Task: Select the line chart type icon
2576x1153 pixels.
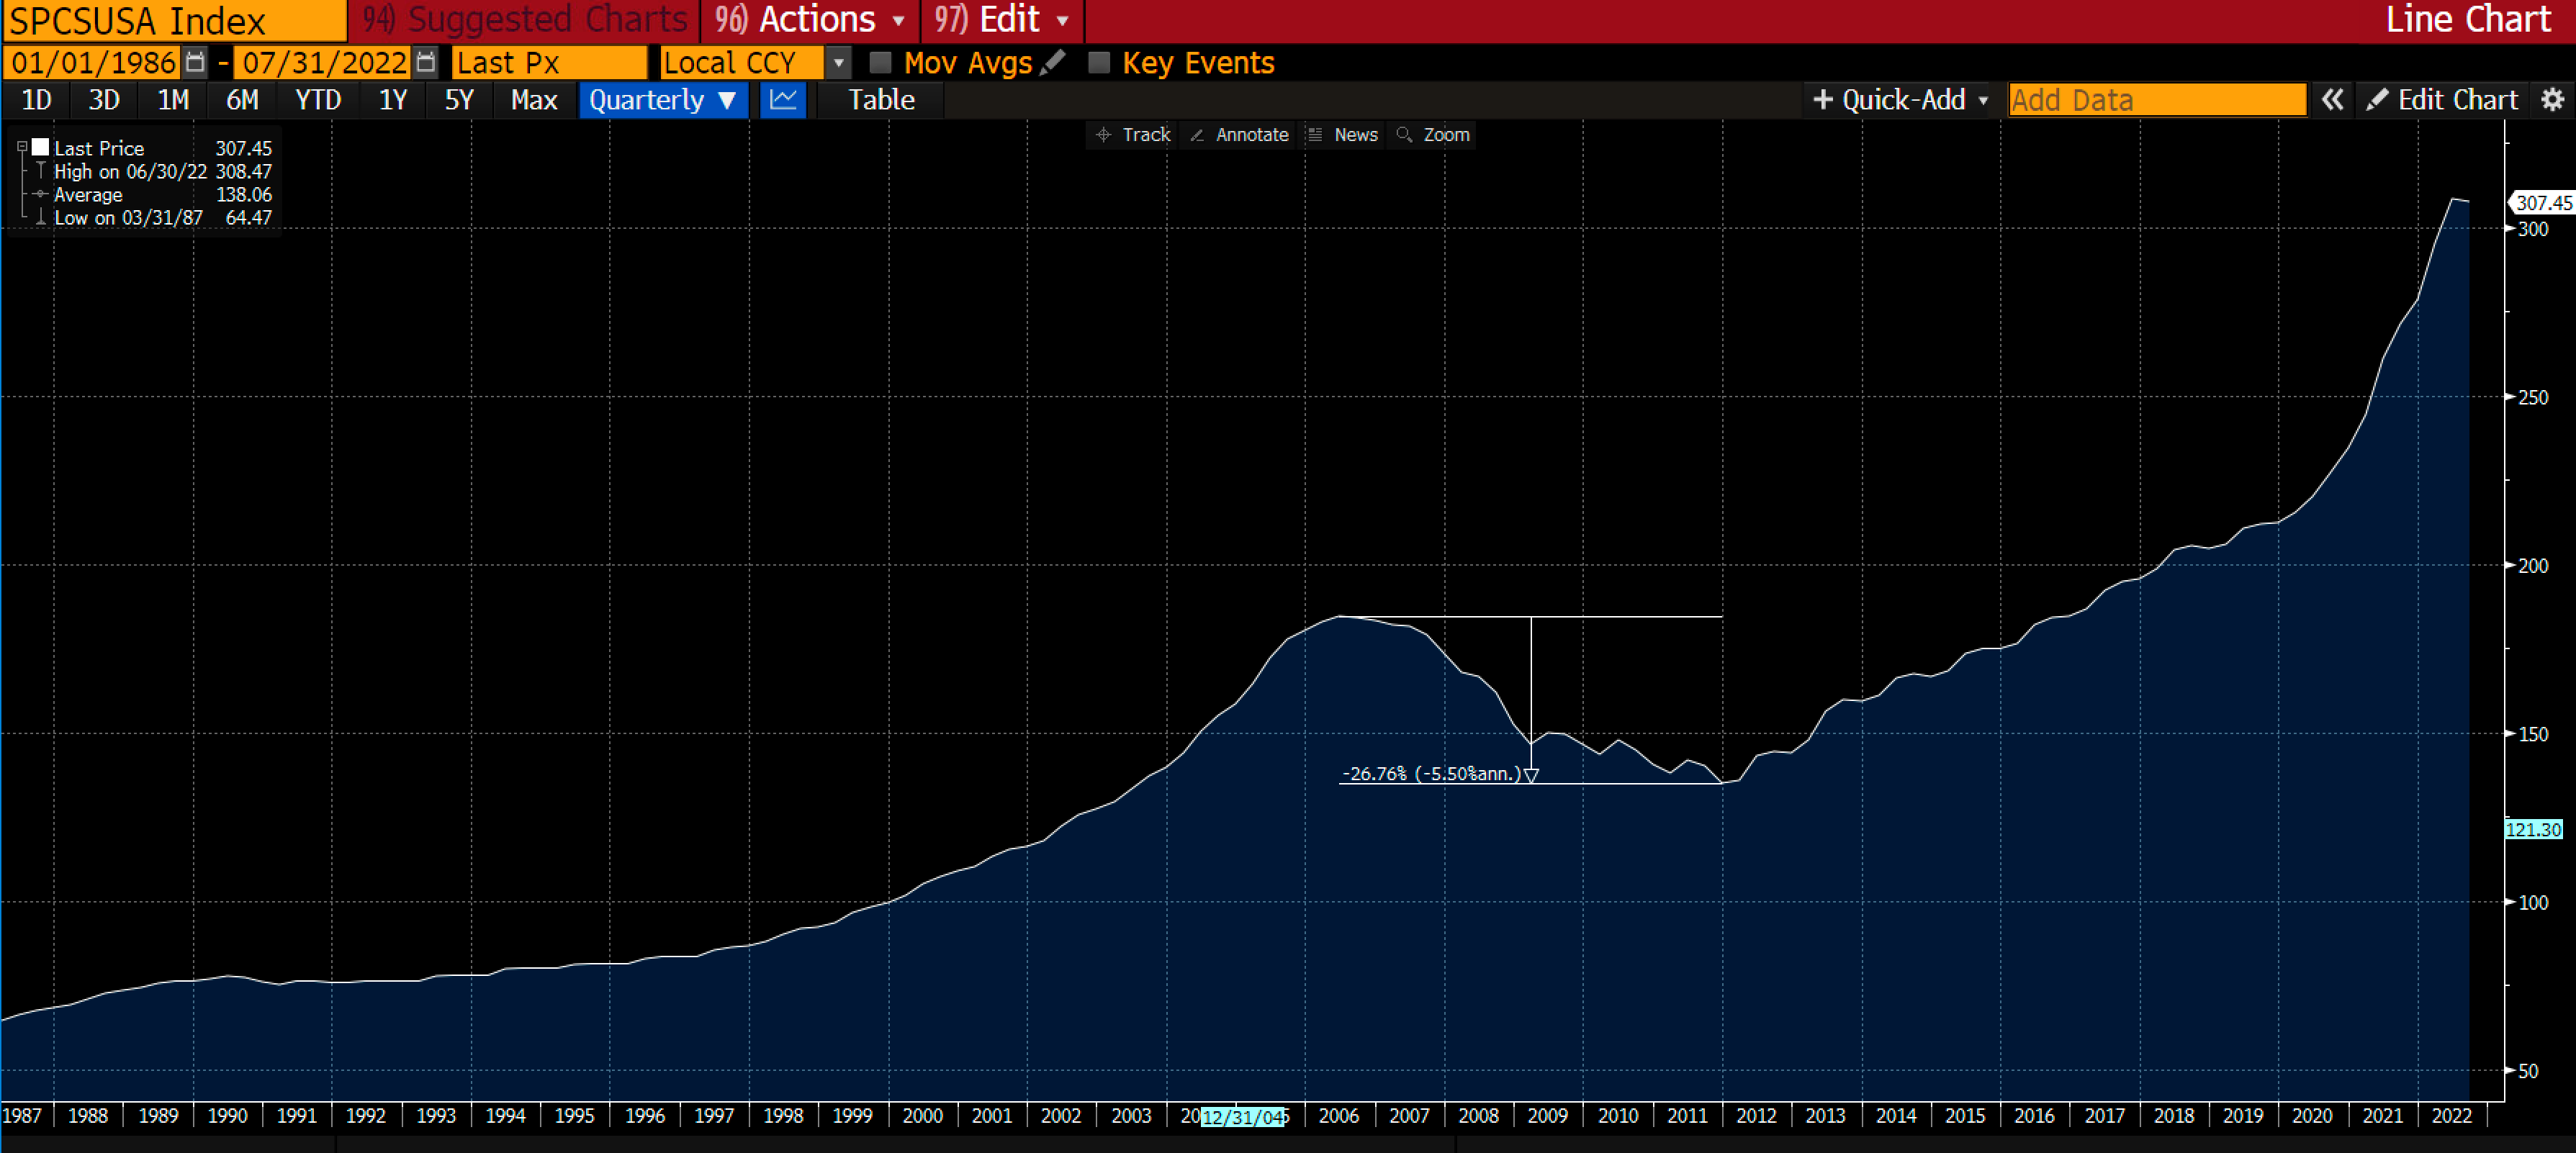Action: coord(783,100)
